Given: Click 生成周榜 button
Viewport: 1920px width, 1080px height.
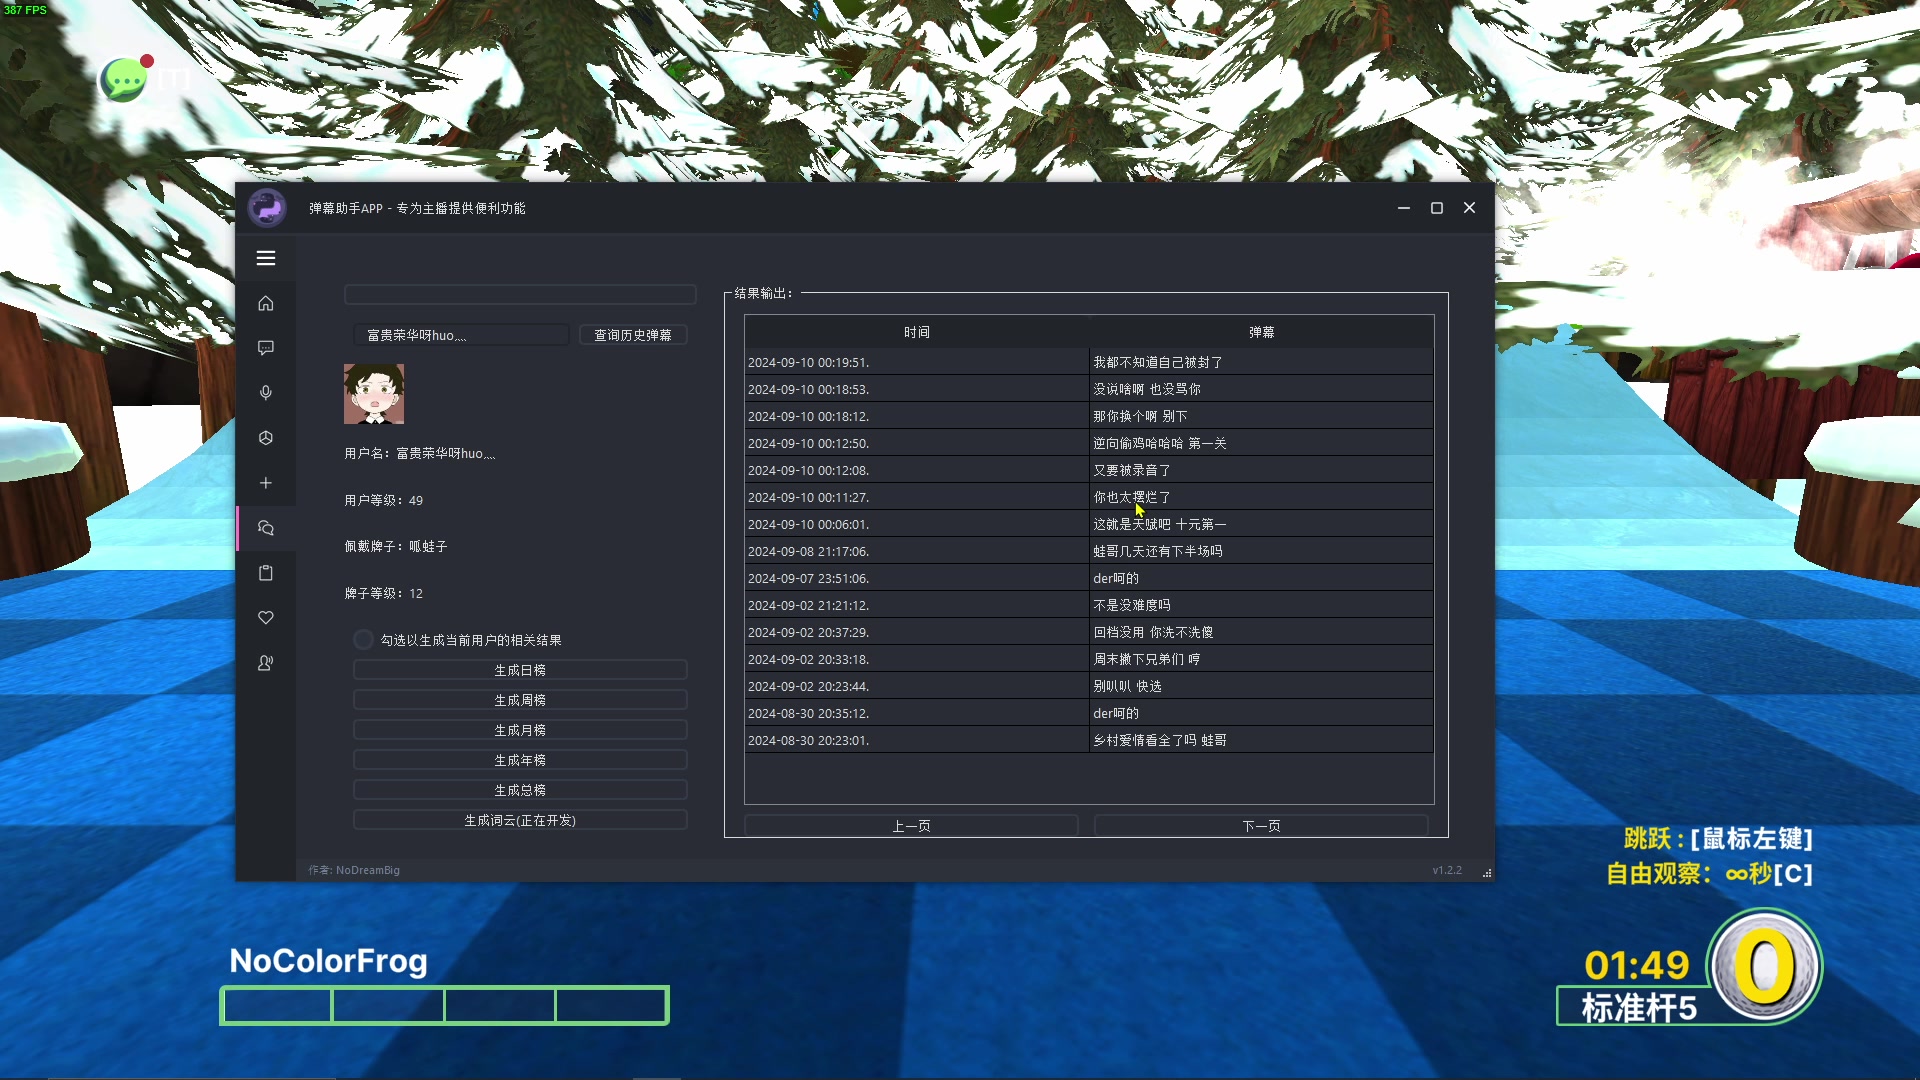Looking at the screenshot, I should [x=520, y=699].
